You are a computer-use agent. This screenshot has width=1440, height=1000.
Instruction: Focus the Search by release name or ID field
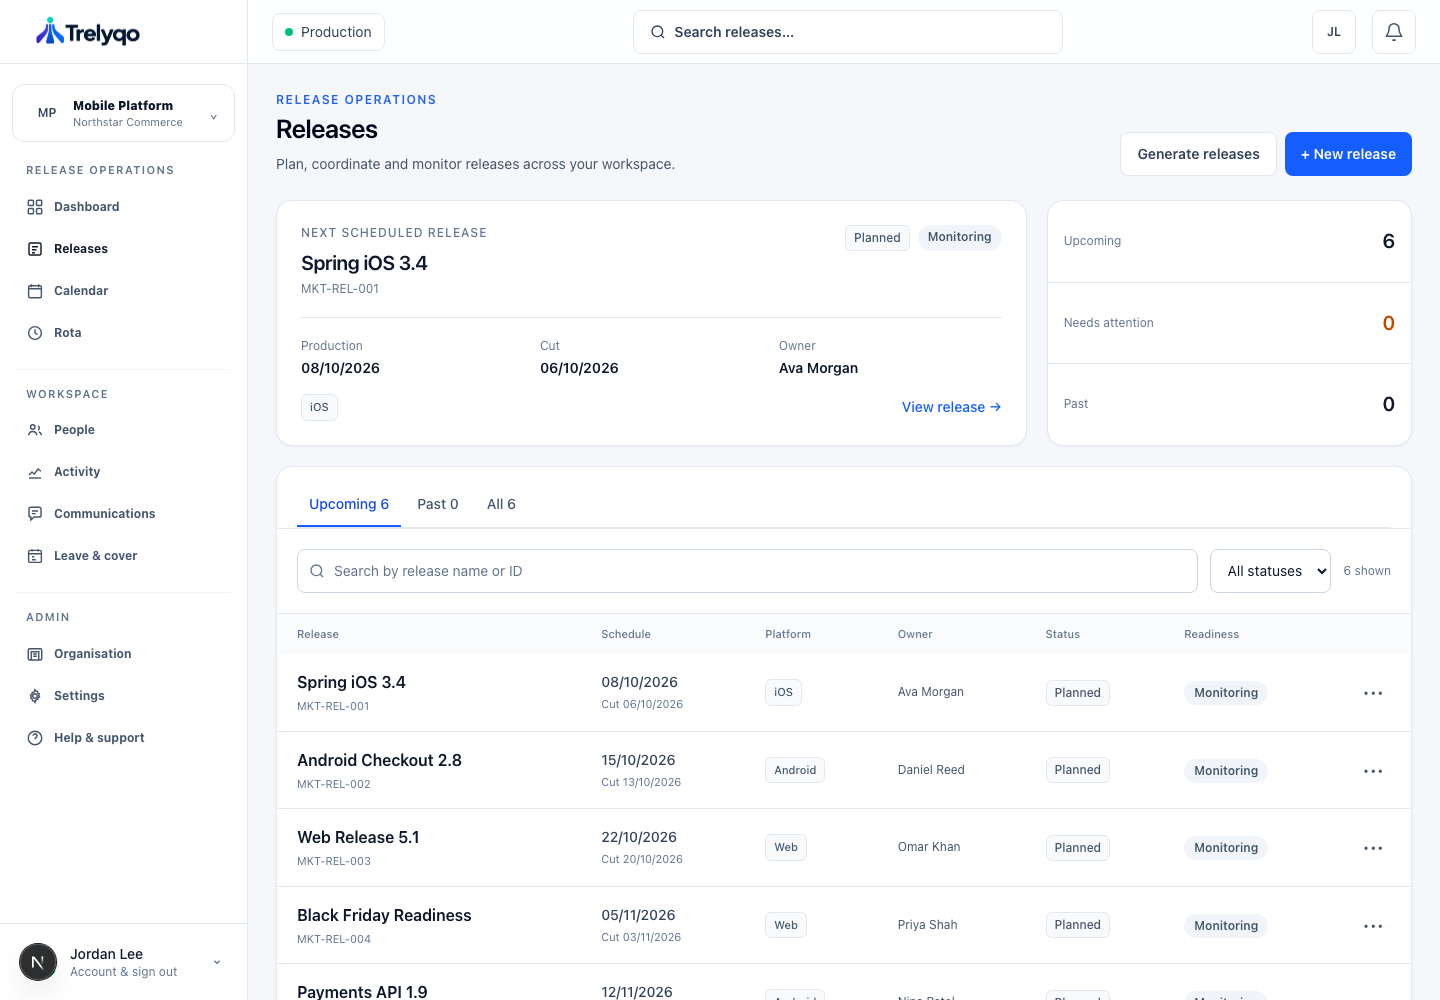747,571
